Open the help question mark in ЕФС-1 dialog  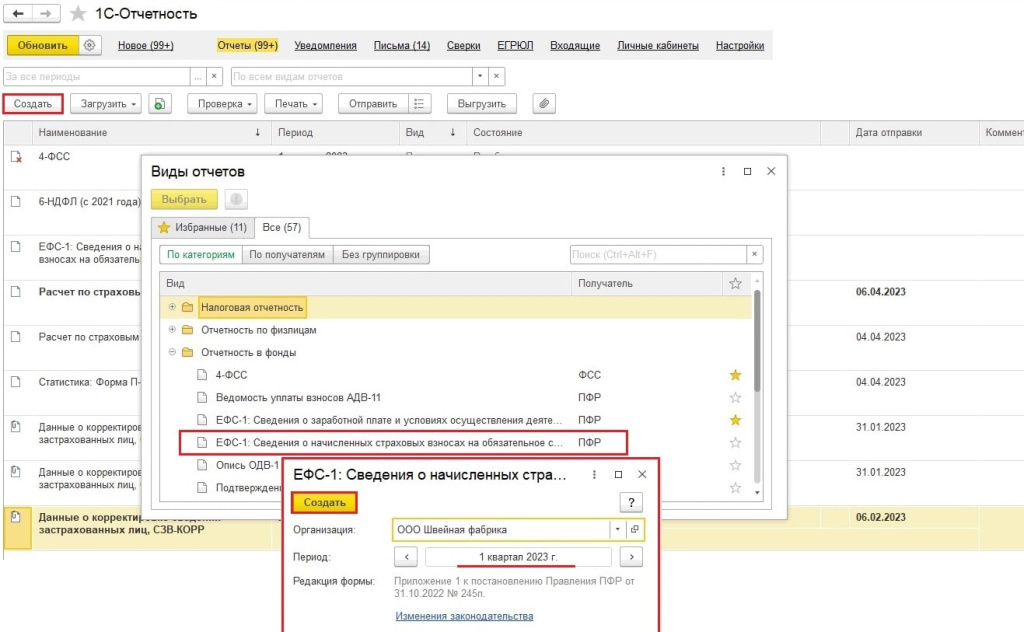pos(630,502)
